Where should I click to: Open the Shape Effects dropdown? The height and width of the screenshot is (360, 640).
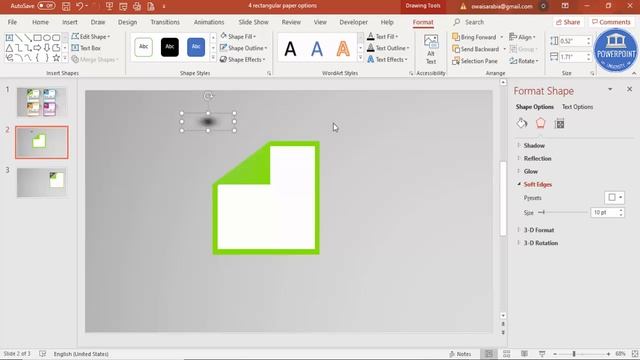(x=243, y=60)
